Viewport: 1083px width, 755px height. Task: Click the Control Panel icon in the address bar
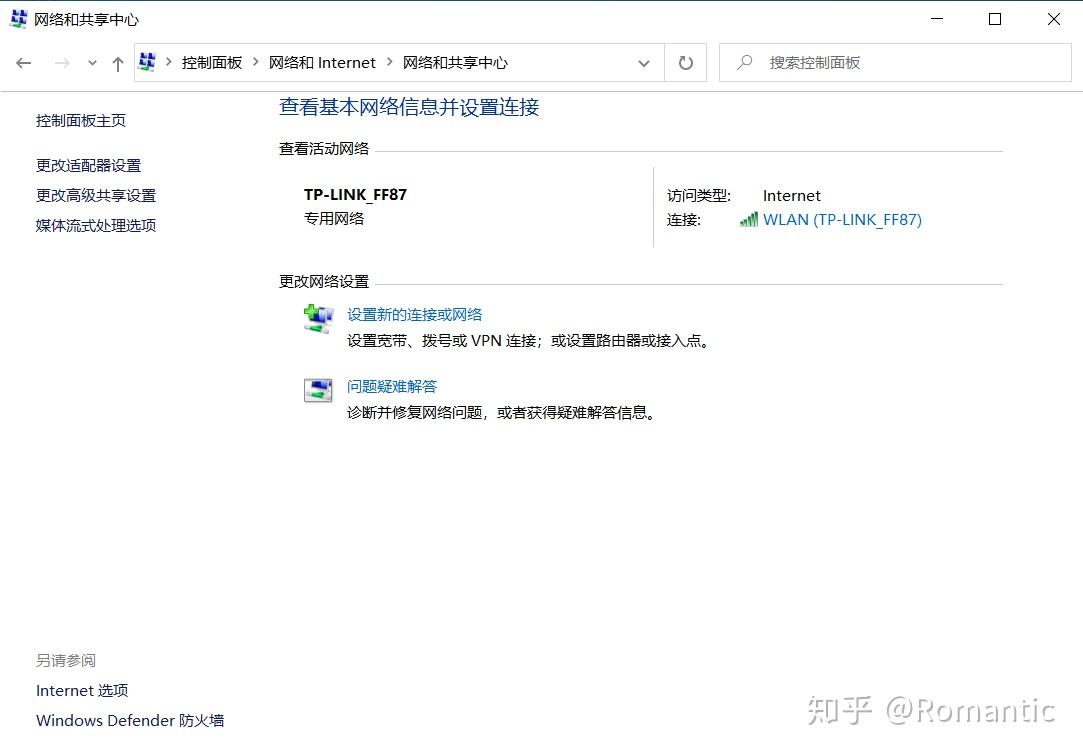(146, 61)
